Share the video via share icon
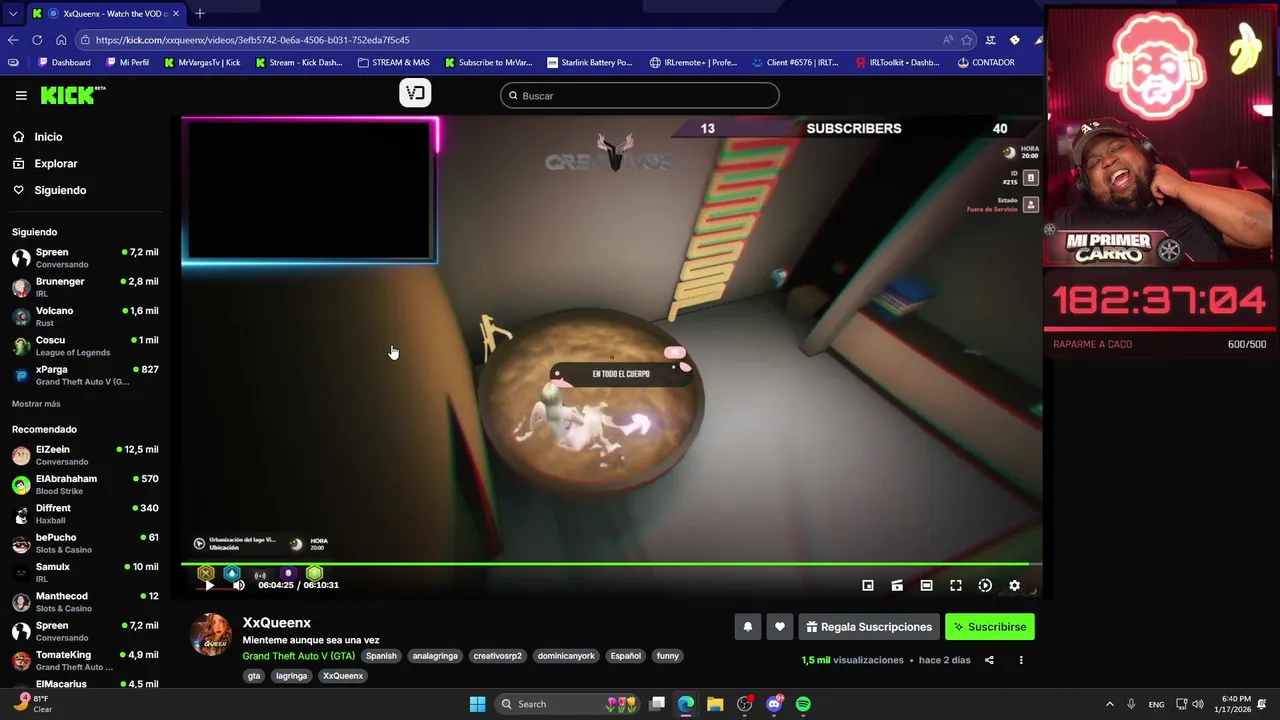This screenshot has height=720, width=1280. point(989,660)
